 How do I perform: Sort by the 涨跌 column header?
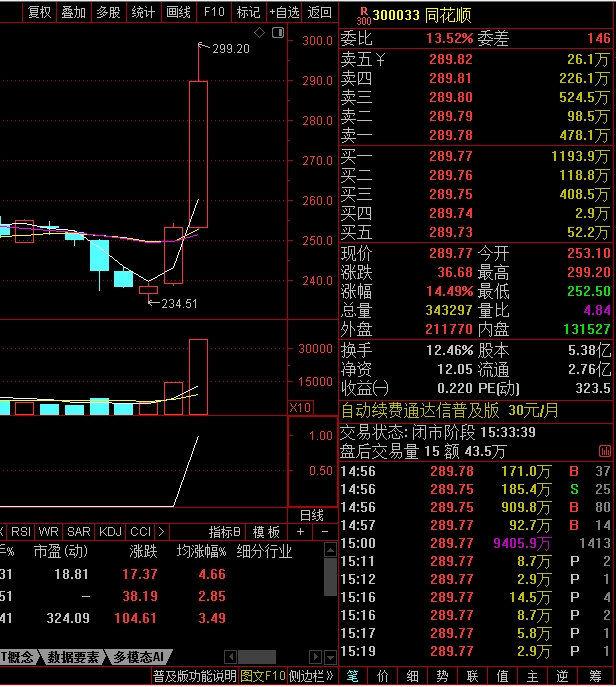tap(143, 551)
